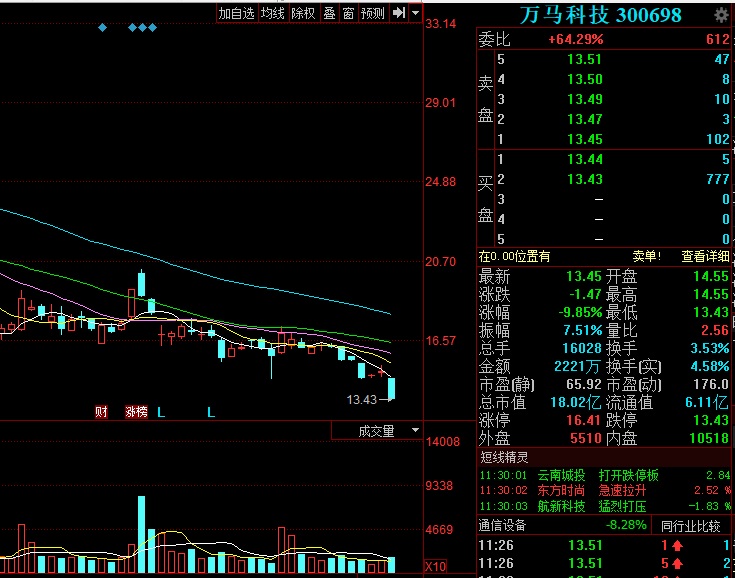Open the 窗 window layout option

[348, 13]
